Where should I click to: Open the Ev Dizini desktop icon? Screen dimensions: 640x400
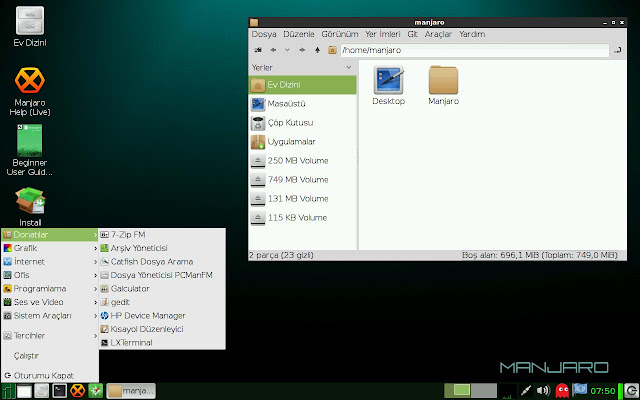pyautogui.click(x=30, y=26)
